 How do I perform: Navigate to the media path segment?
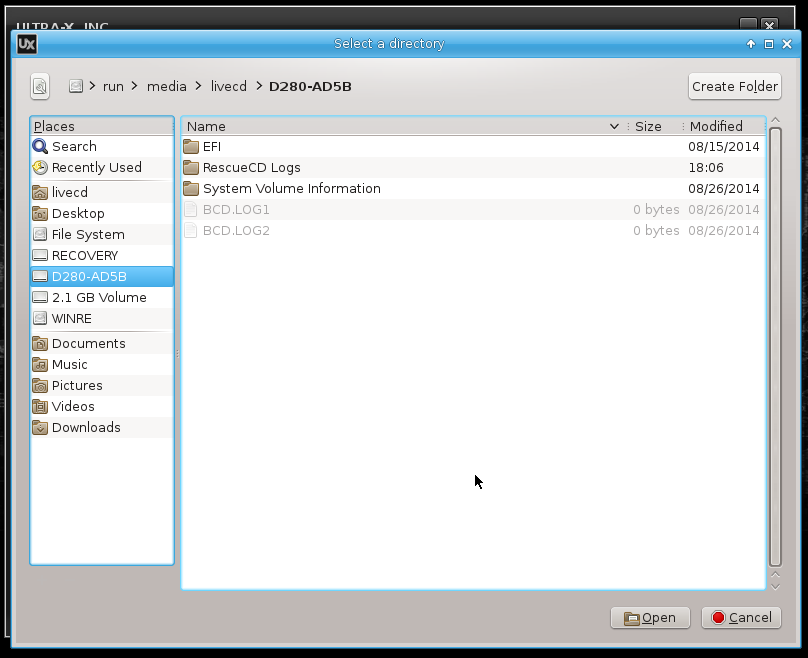tap(166, 87)
